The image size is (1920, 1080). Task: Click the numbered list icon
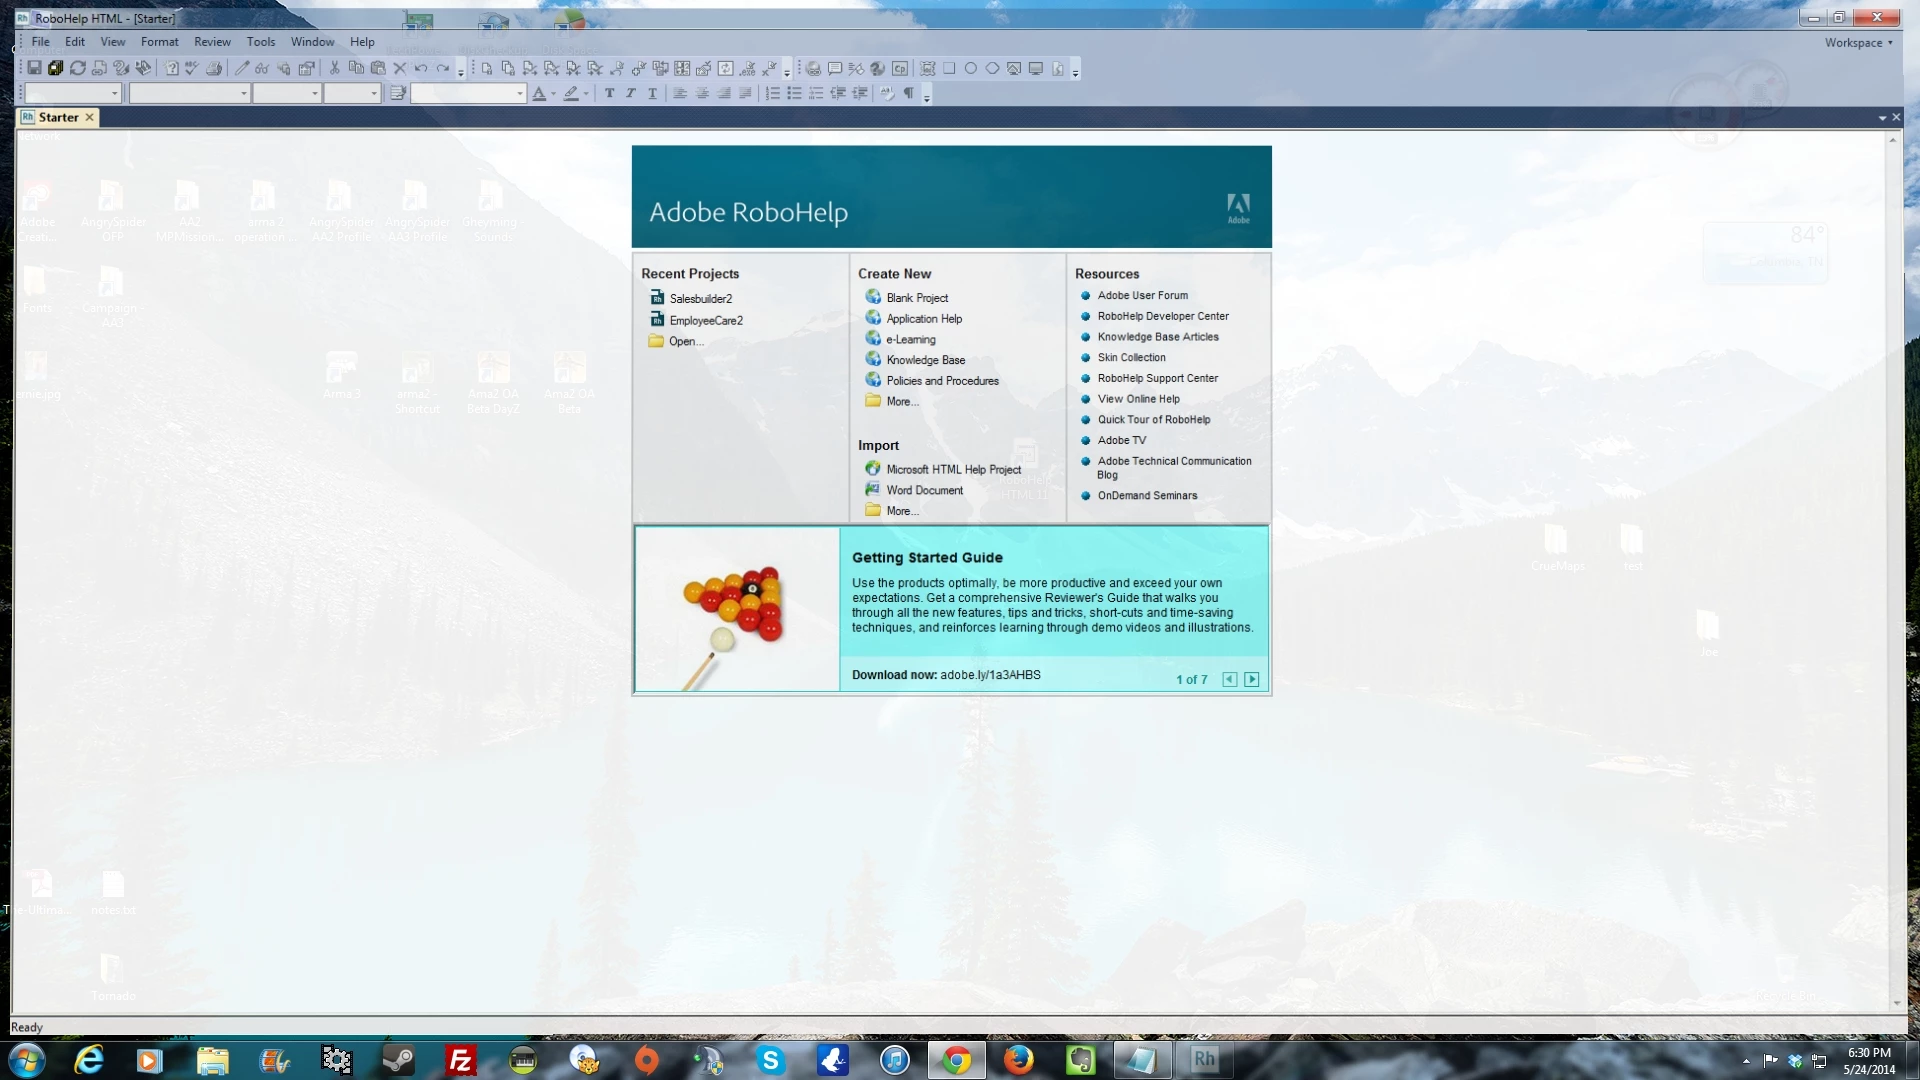(772, 93)
